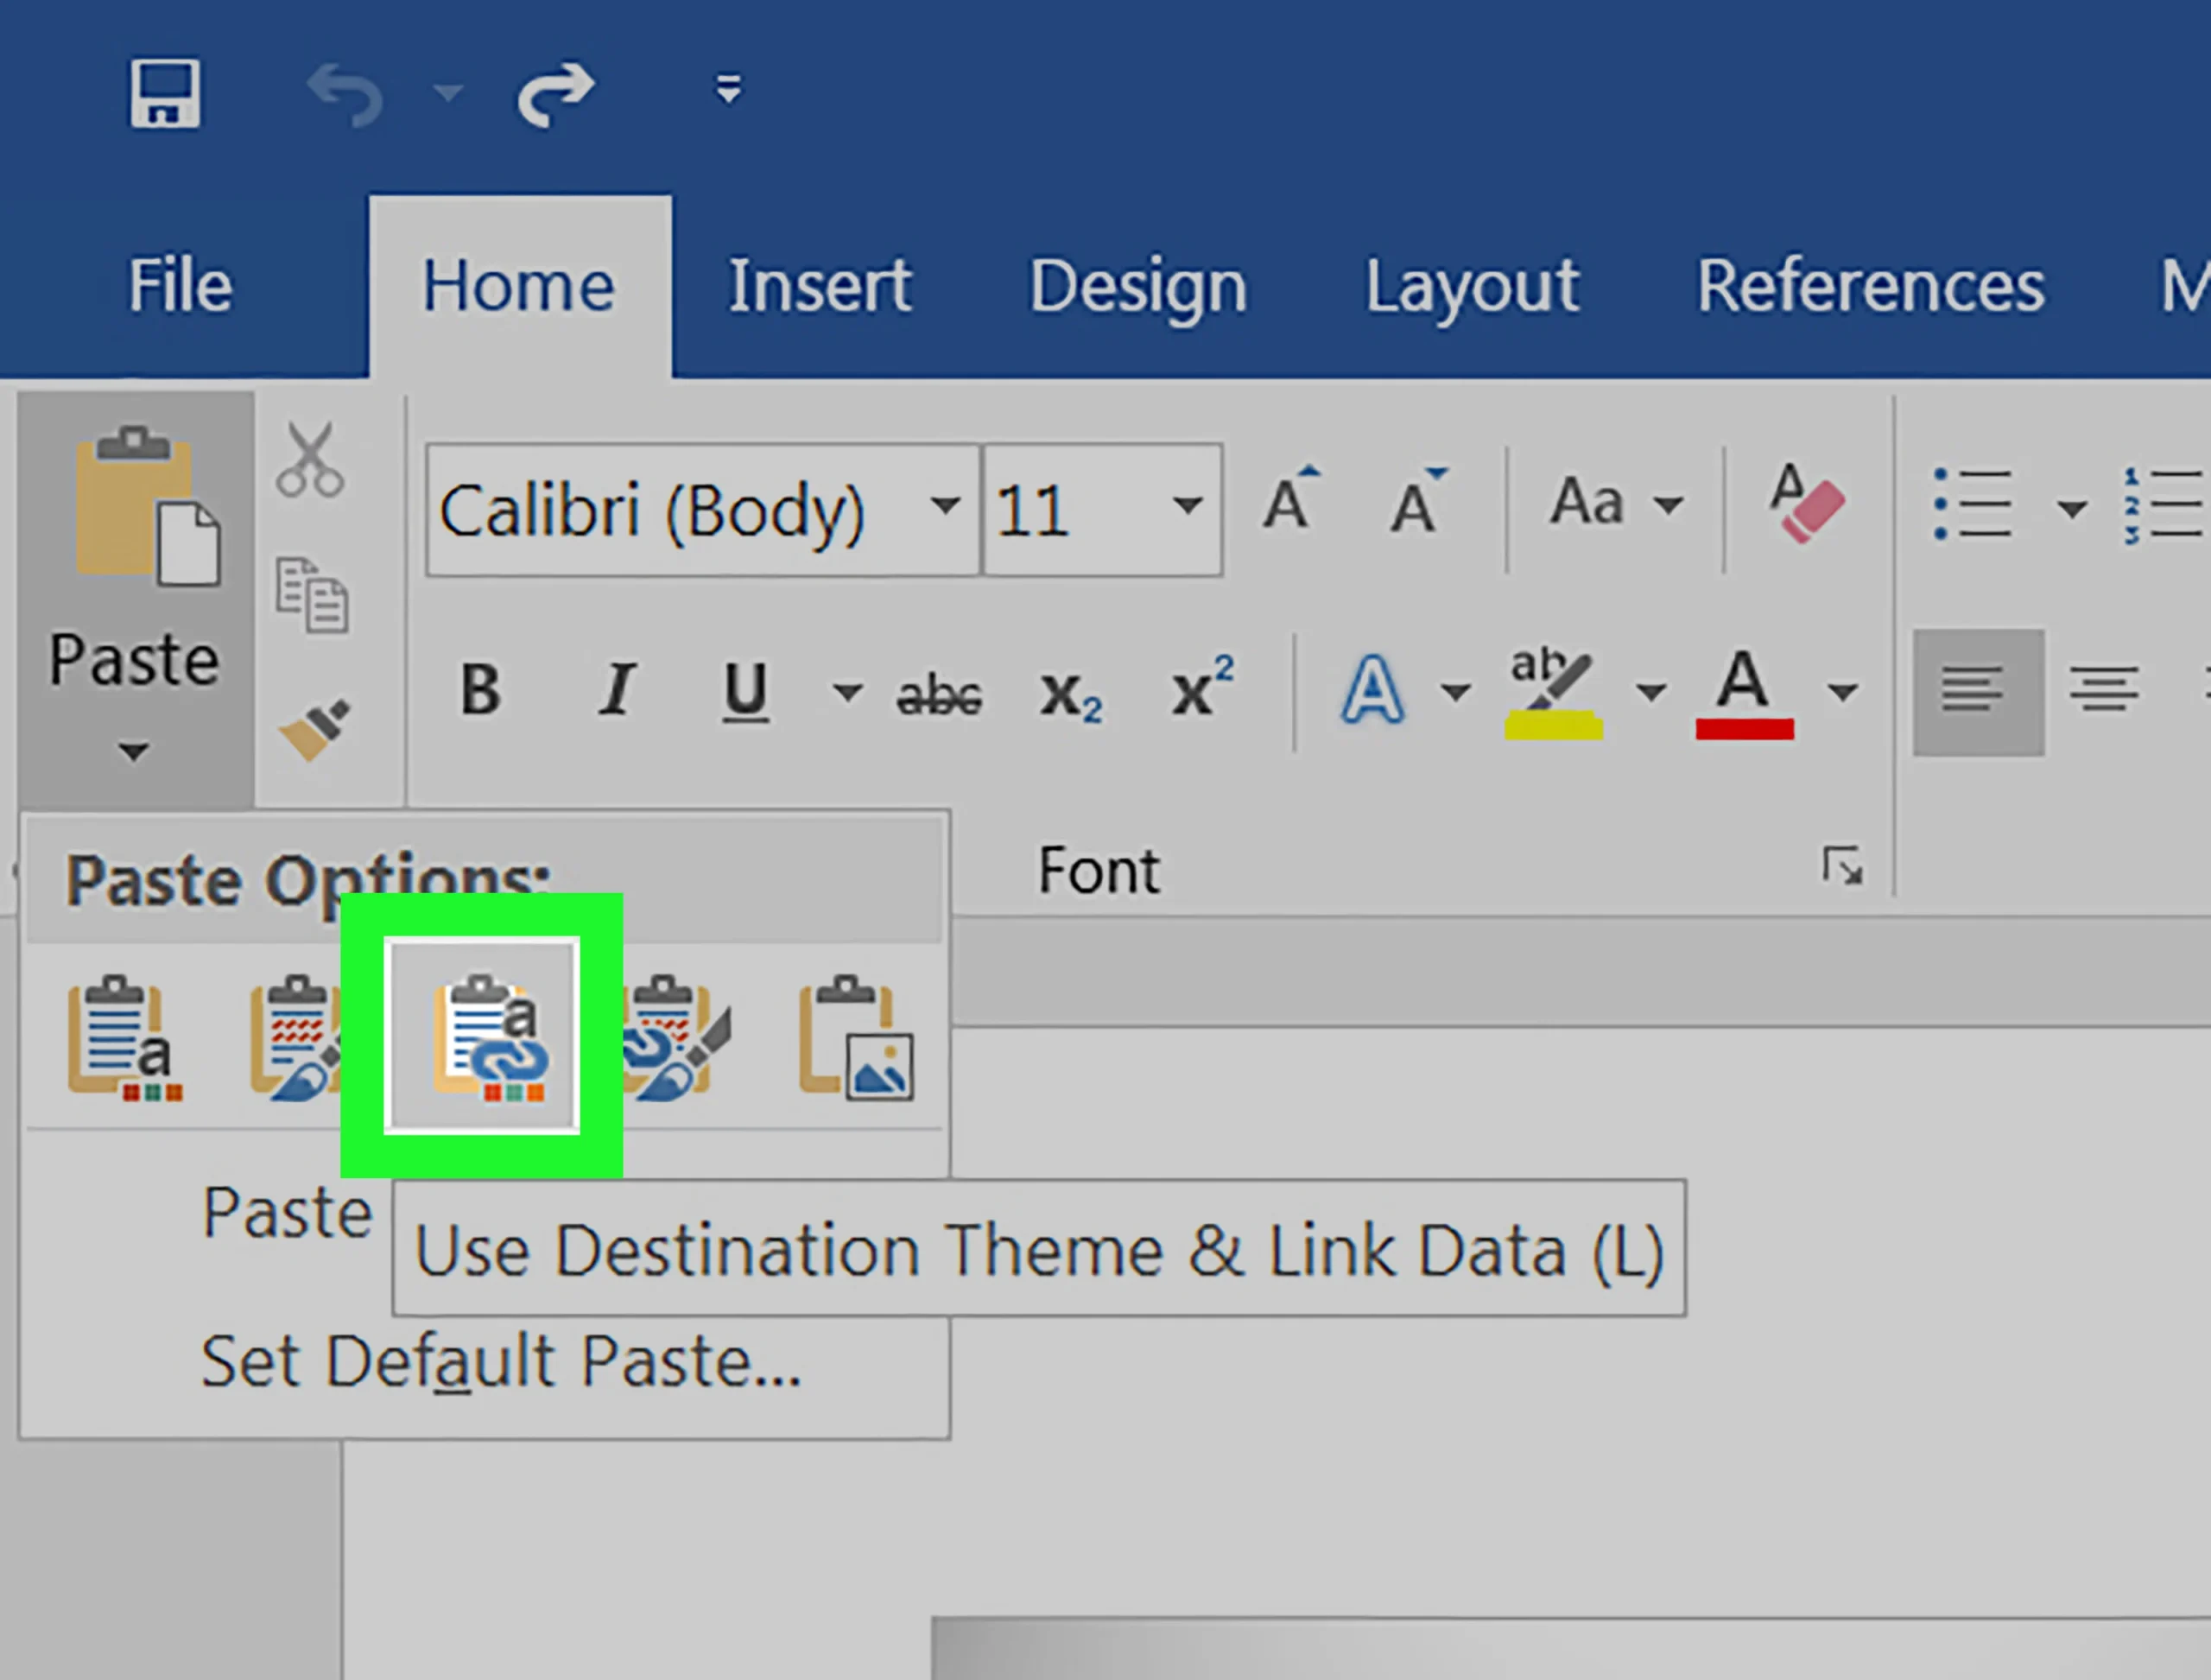Click the Decrease Font Size icon
2211x1680 pixels.
(x=1418, y=500)
